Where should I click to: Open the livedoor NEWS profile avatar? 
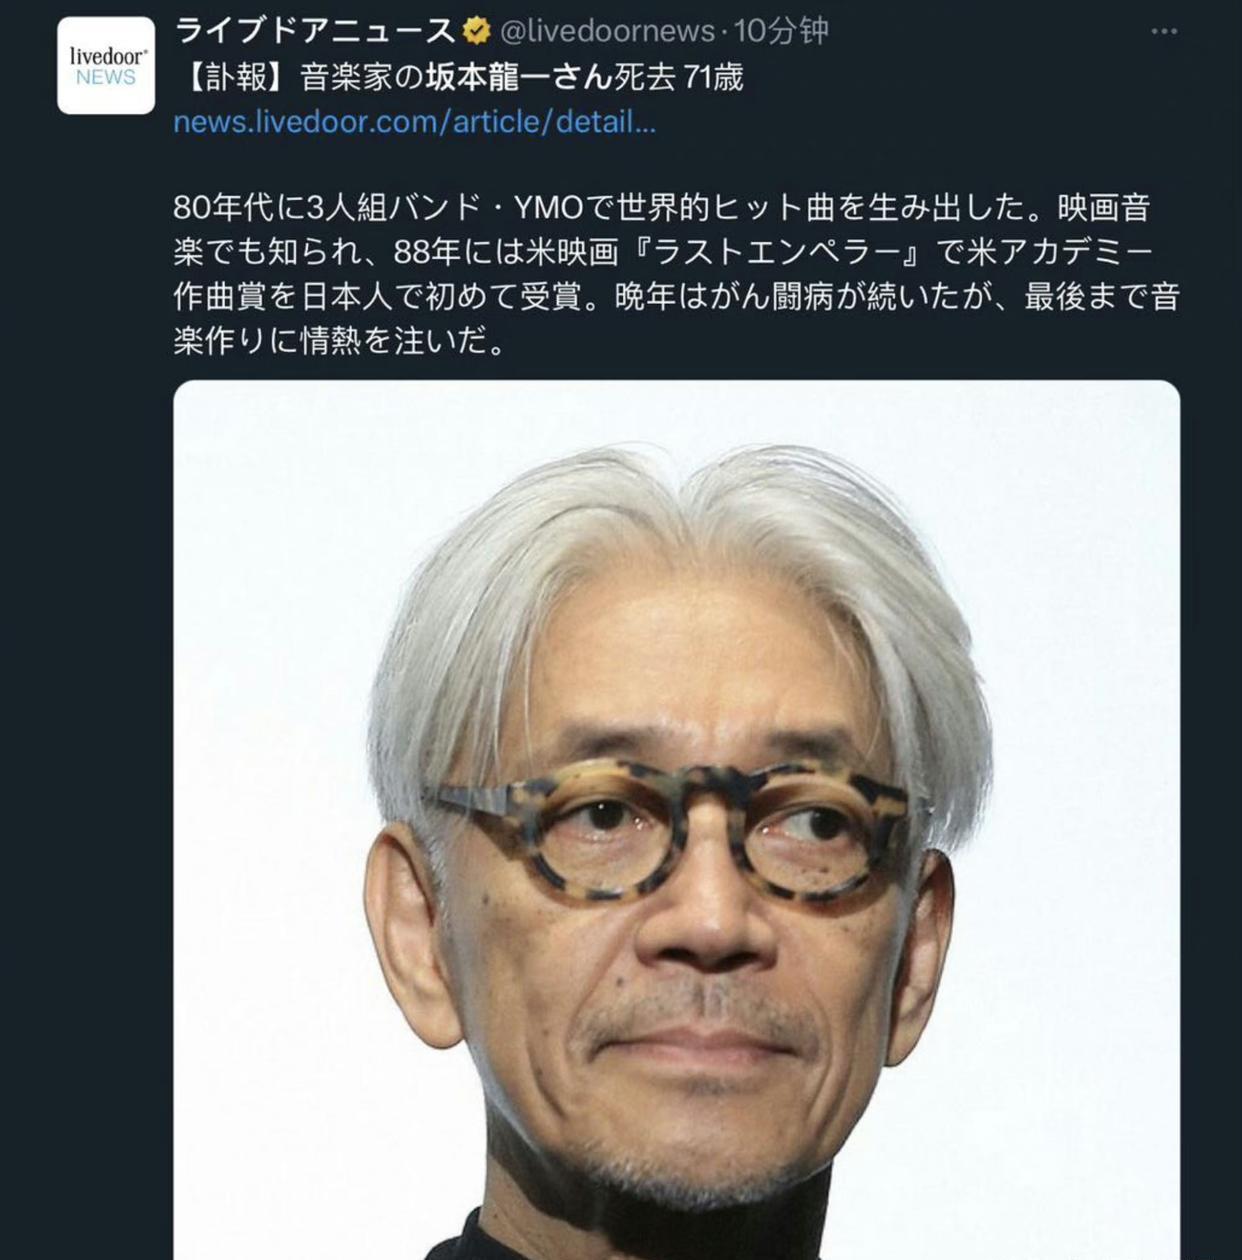coord(106,65)
